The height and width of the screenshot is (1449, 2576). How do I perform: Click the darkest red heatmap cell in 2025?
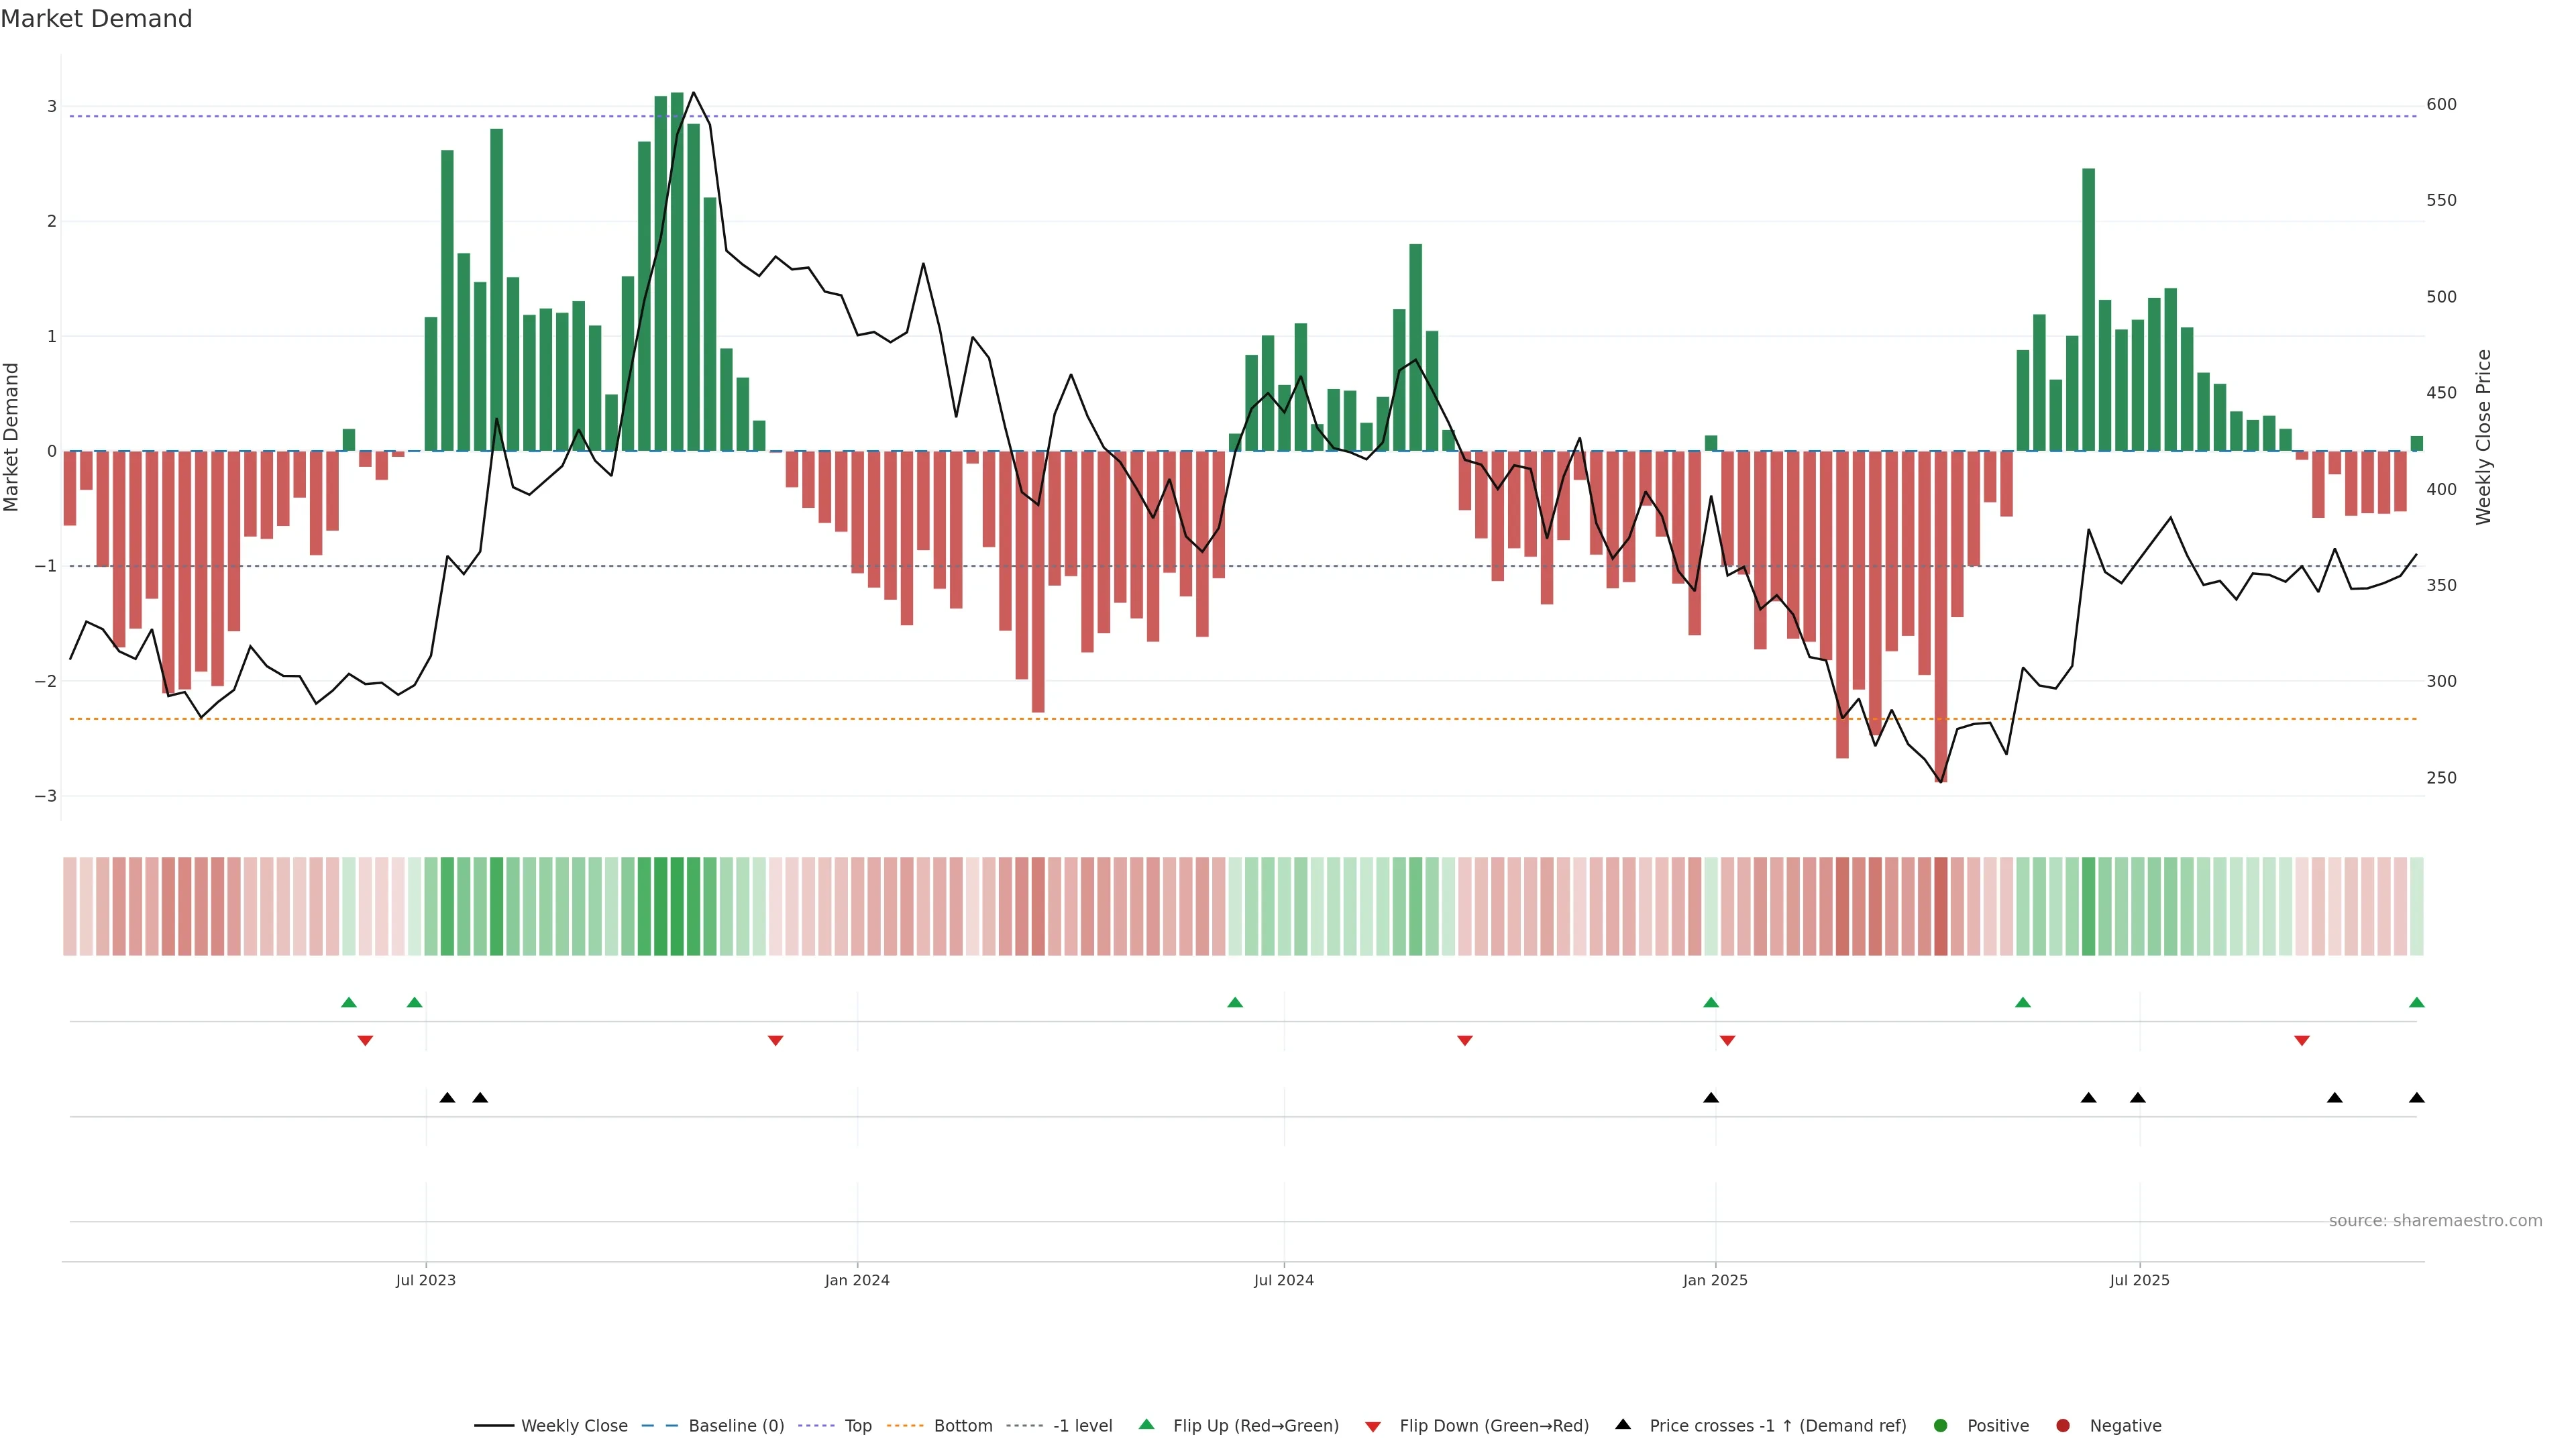[1940, 906]
